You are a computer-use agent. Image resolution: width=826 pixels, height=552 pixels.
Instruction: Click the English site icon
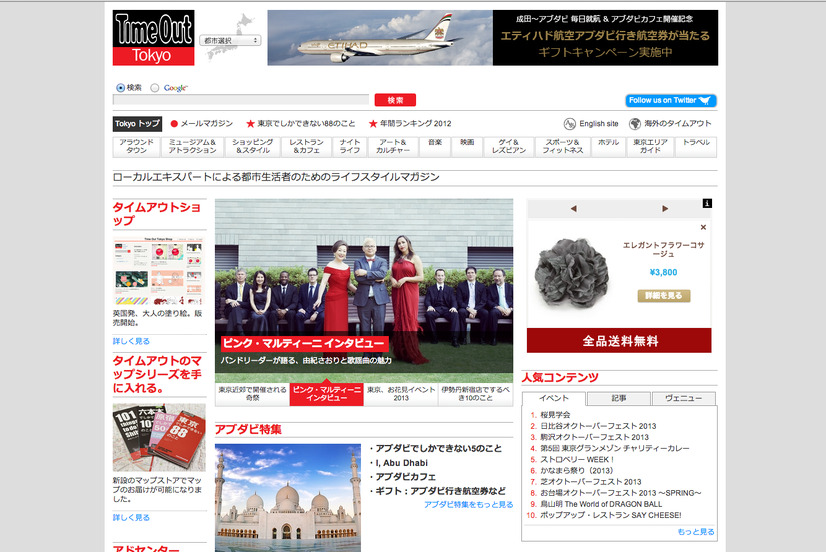569,124
